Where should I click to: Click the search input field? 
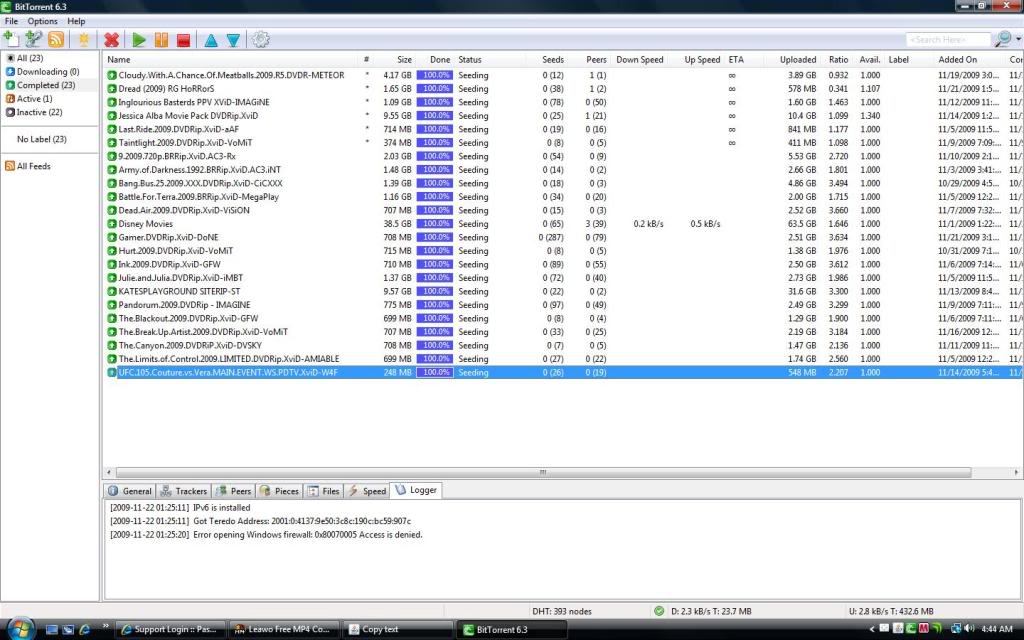pos(948,40)
